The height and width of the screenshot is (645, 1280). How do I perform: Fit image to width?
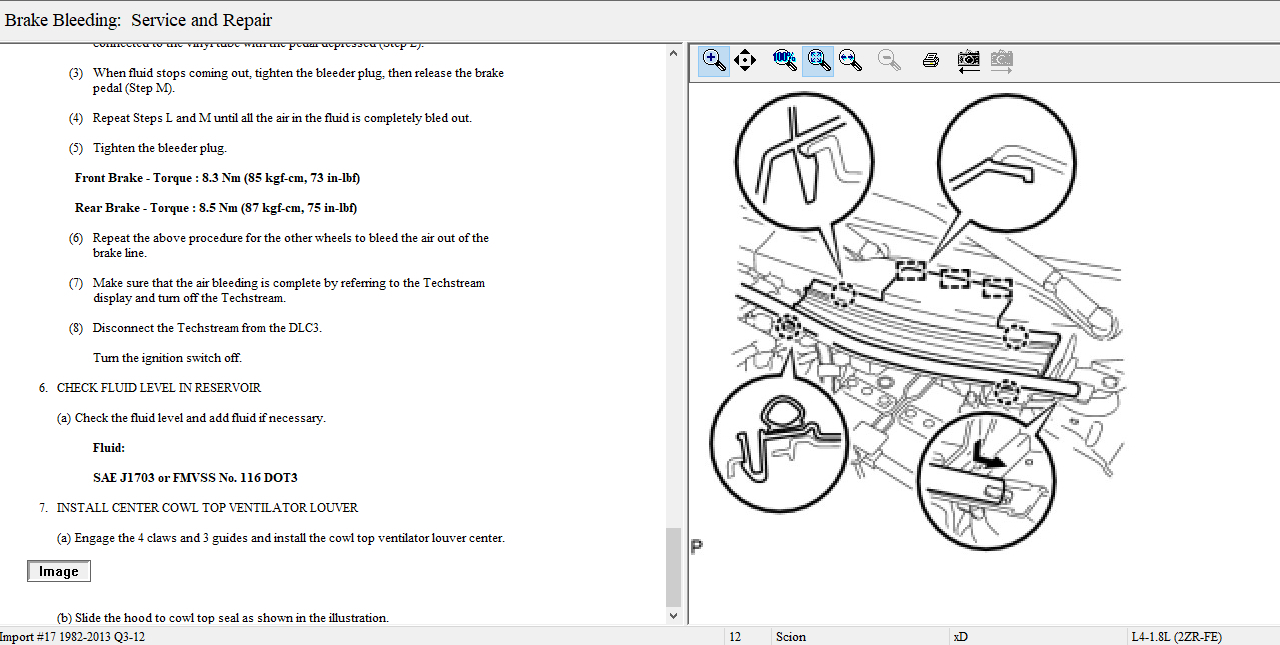851,60
